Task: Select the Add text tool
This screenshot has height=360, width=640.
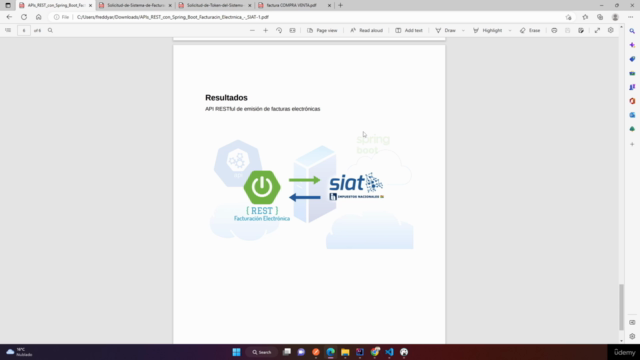Action: [x=409, y=30]
